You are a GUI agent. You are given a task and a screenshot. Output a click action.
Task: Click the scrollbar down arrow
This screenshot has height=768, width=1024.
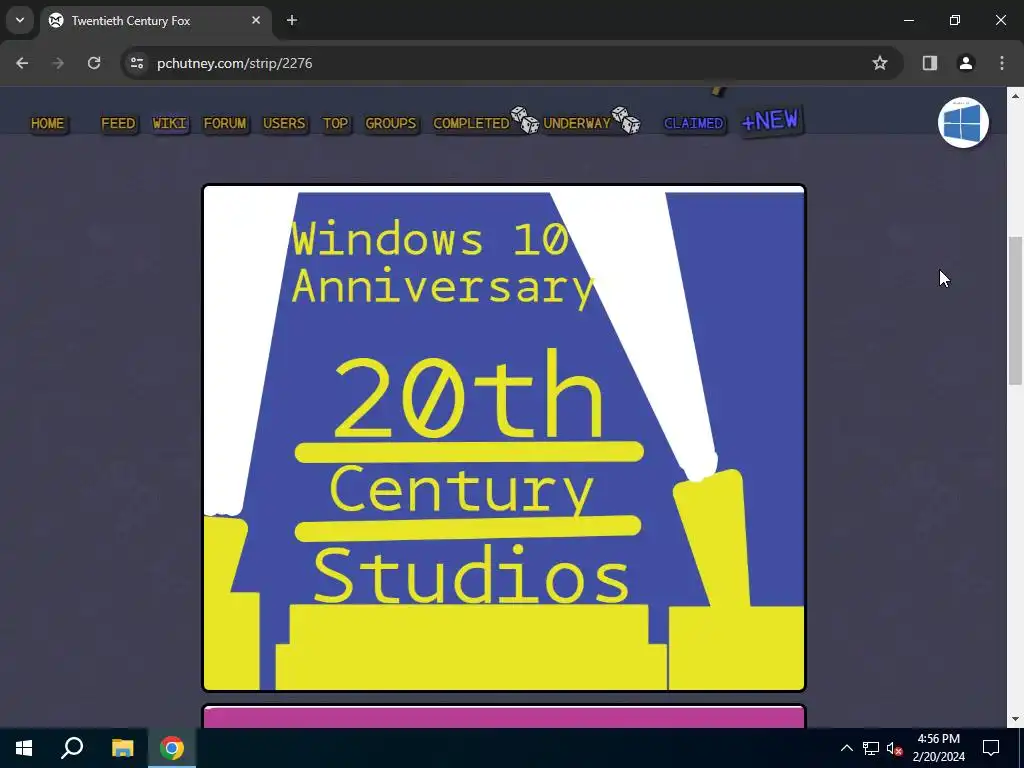(1015, 719)
